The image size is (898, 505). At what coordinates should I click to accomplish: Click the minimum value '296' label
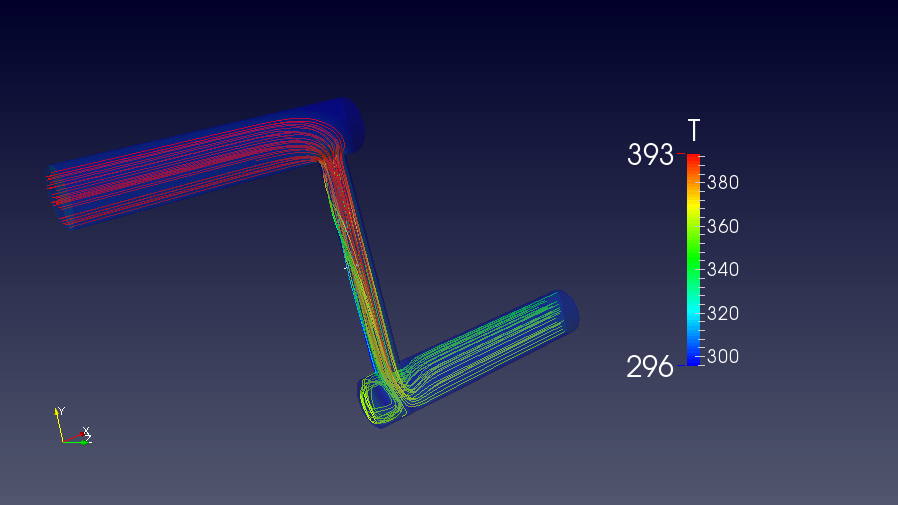650,366
